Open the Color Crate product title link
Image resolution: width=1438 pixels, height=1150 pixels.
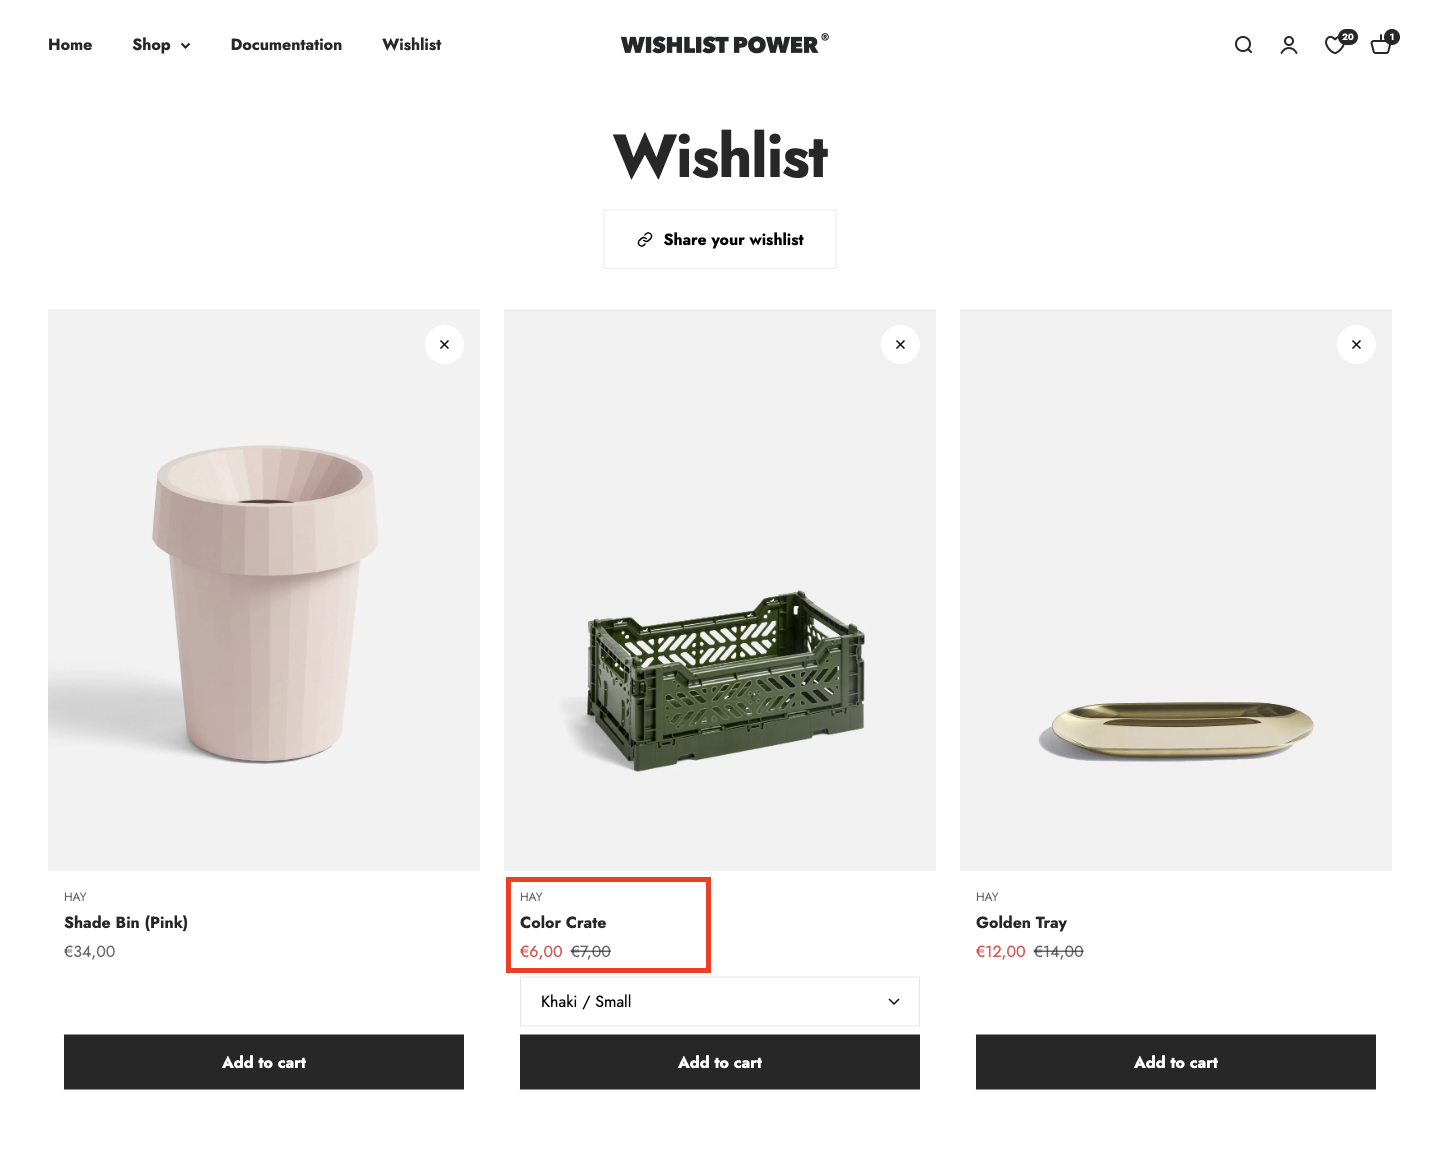563,922
